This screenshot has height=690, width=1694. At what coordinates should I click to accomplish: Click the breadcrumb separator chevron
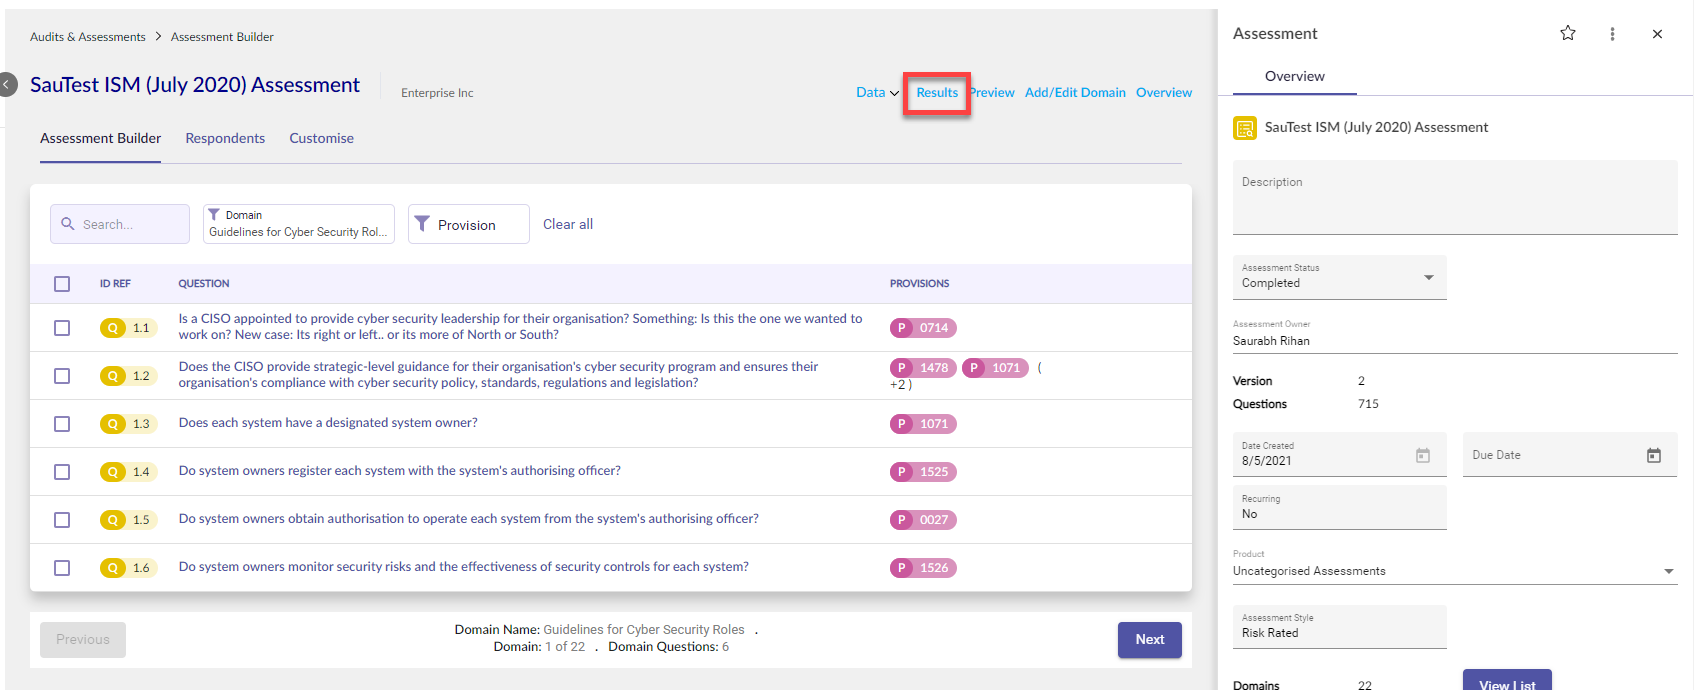point(158,37)
